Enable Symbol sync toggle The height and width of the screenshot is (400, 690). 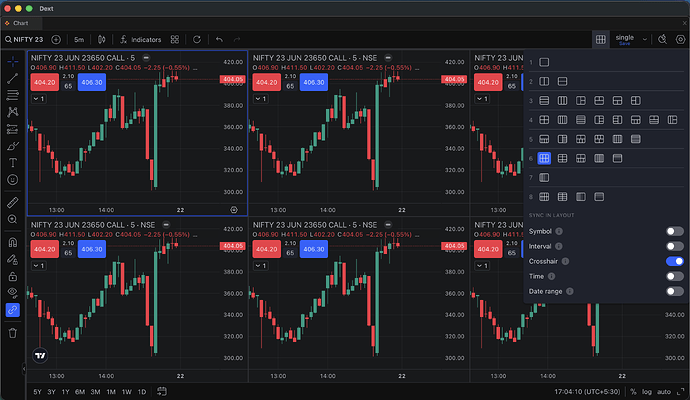(675, 231)
